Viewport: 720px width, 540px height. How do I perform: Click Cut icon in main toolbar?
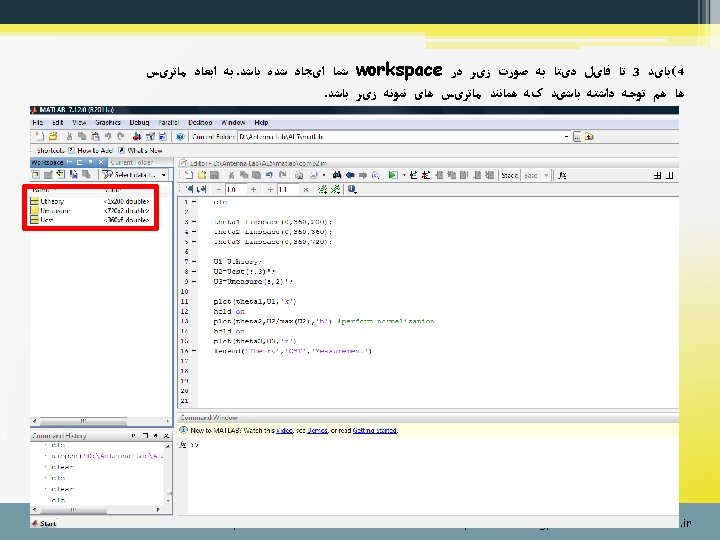[69, 136]
